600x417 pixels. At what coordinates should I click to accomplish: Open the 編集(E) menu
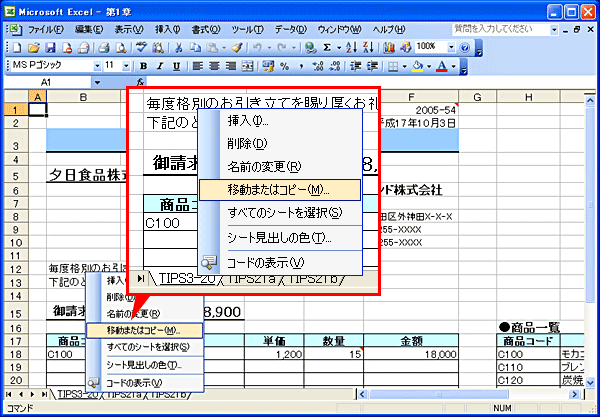89,29
